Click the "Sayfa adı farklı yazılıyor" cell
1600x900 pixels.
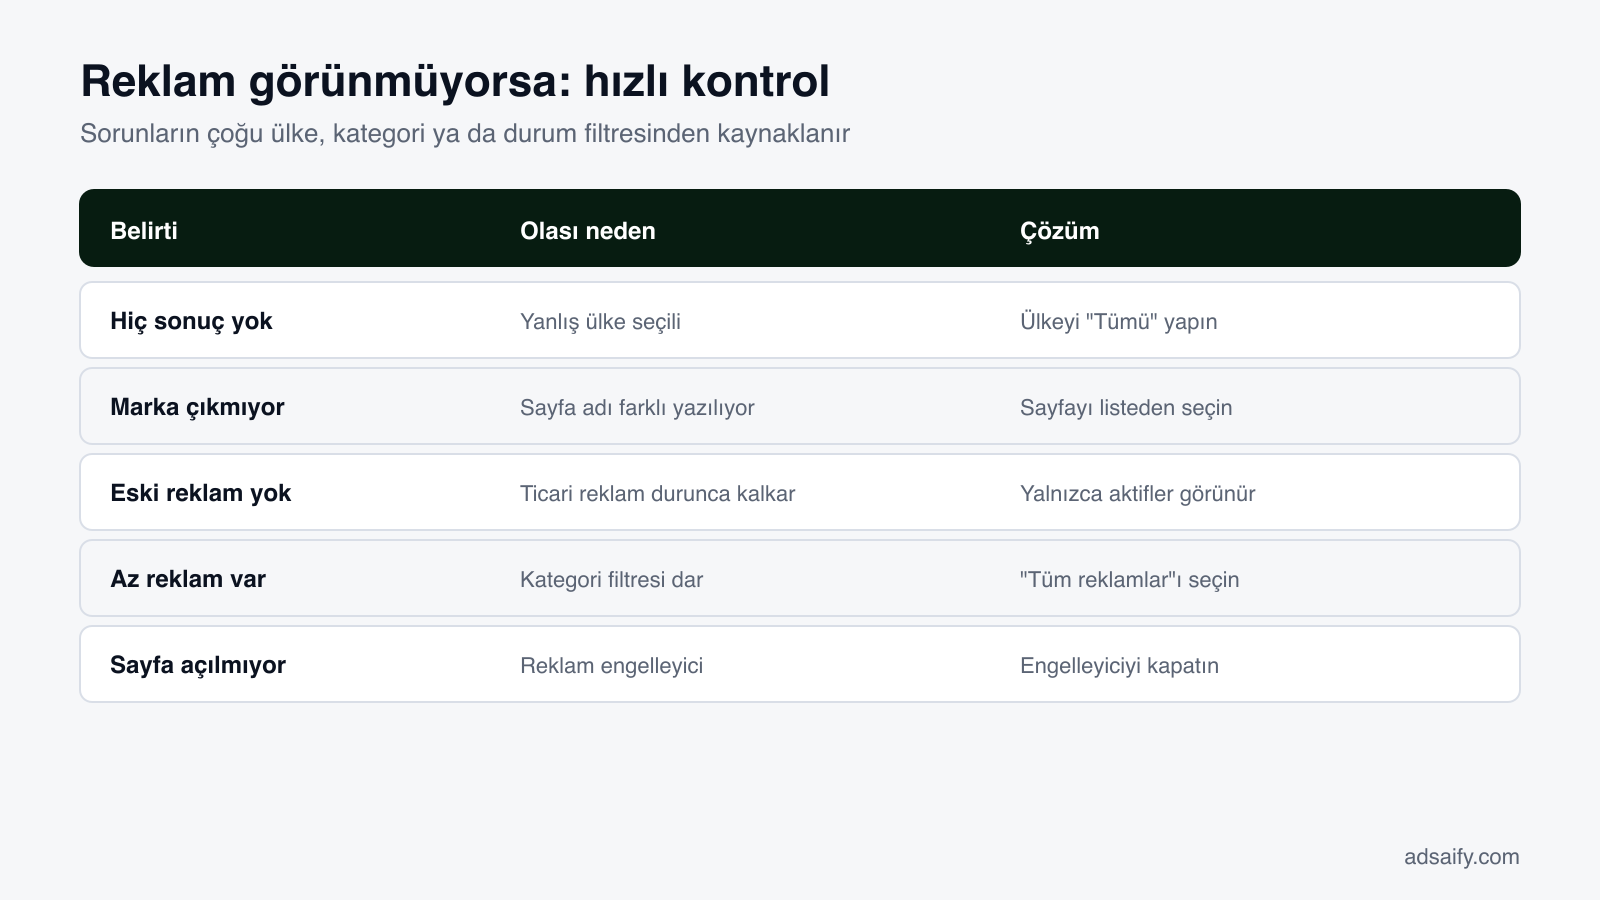tap(637, 408)
